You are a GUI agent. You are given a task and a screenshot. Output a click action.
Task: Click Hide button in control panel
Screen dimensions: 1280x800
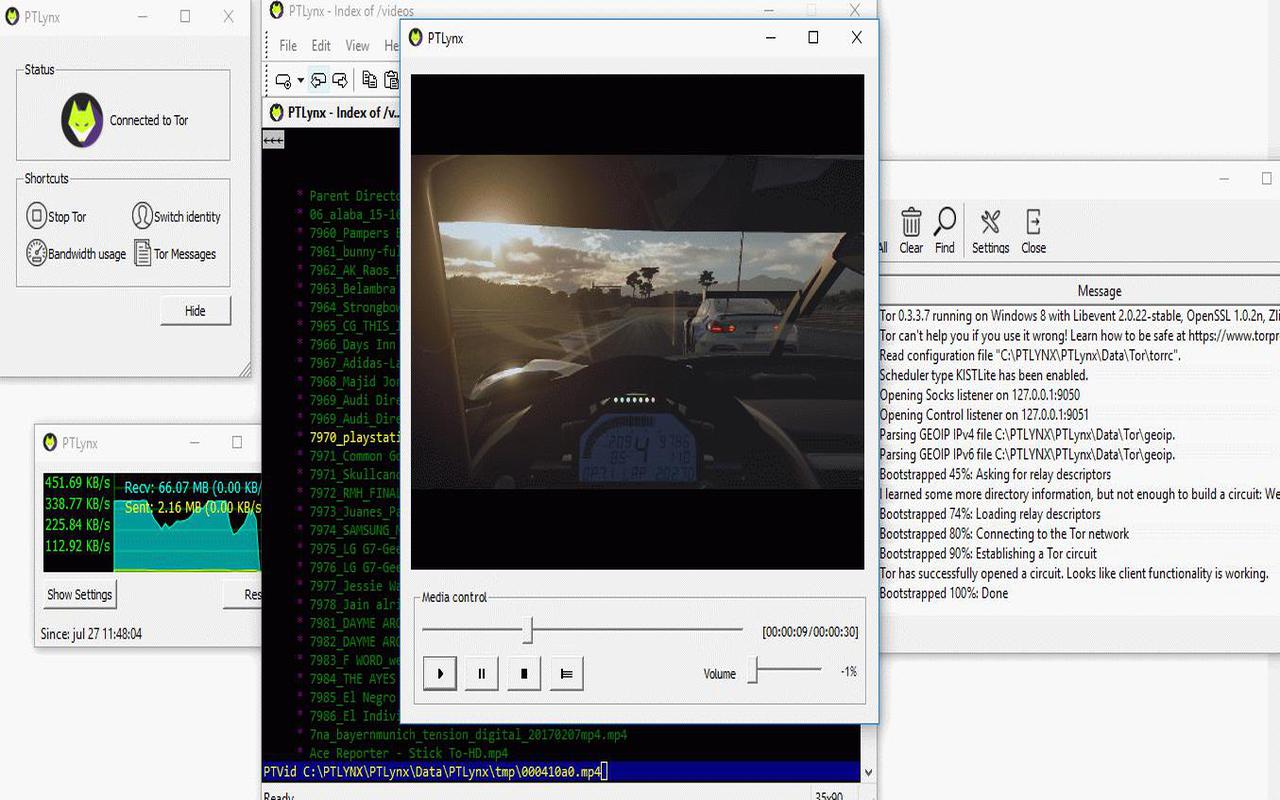195,310
